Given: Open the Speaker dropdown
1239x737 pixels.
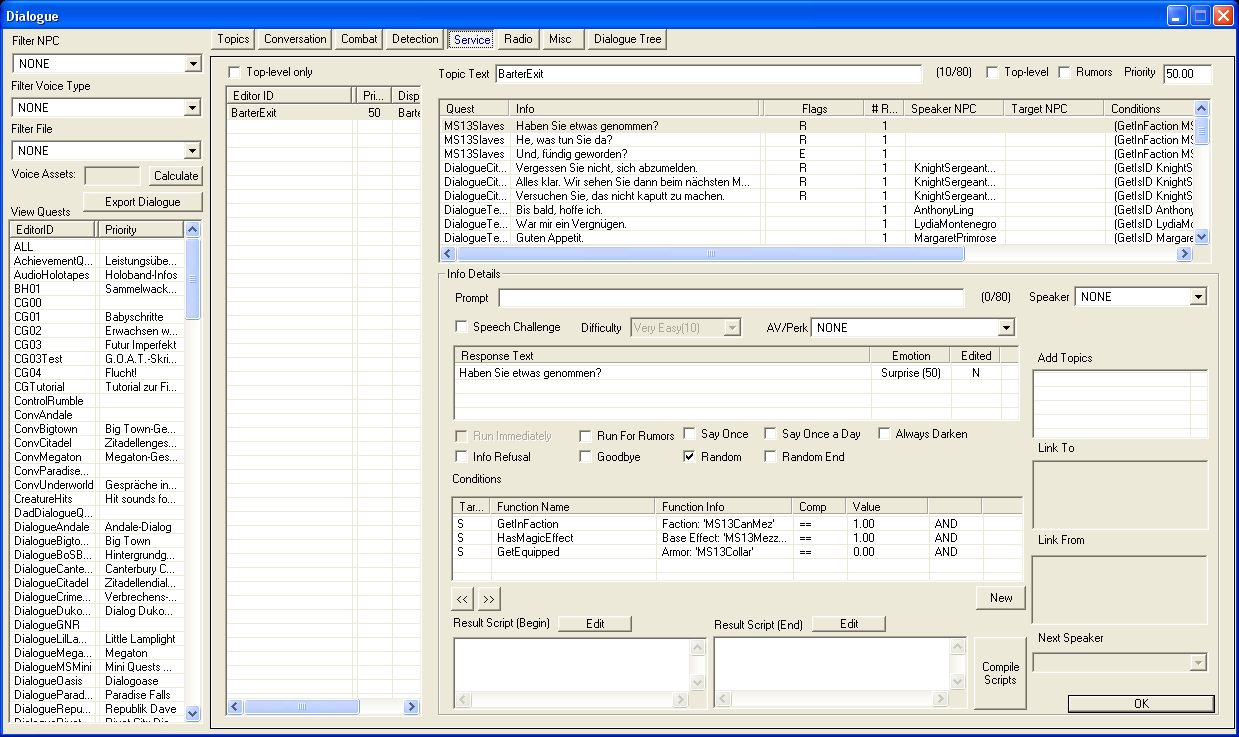Looking at the screenshot, I should tap(1198, 297).
